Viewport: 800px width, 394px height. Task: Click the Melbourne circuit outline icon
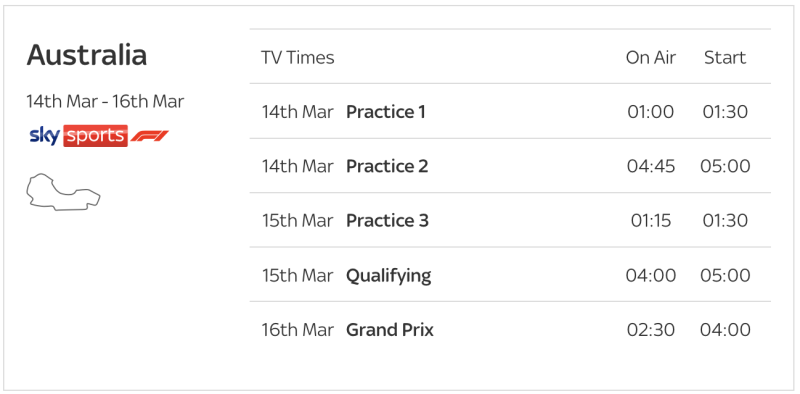[63, 192]
